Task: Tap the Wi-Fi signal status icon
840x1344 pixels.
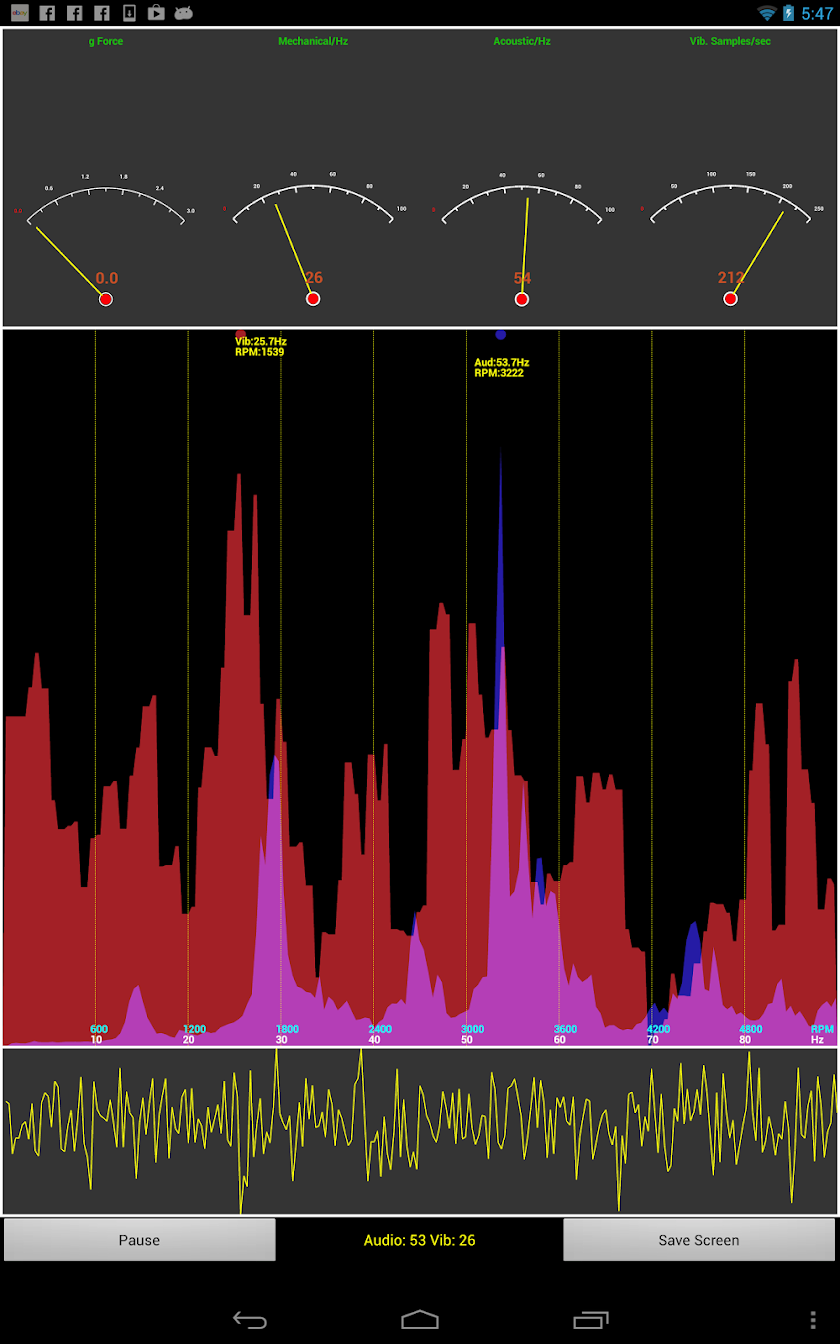Action: click(x=767, y=13)
